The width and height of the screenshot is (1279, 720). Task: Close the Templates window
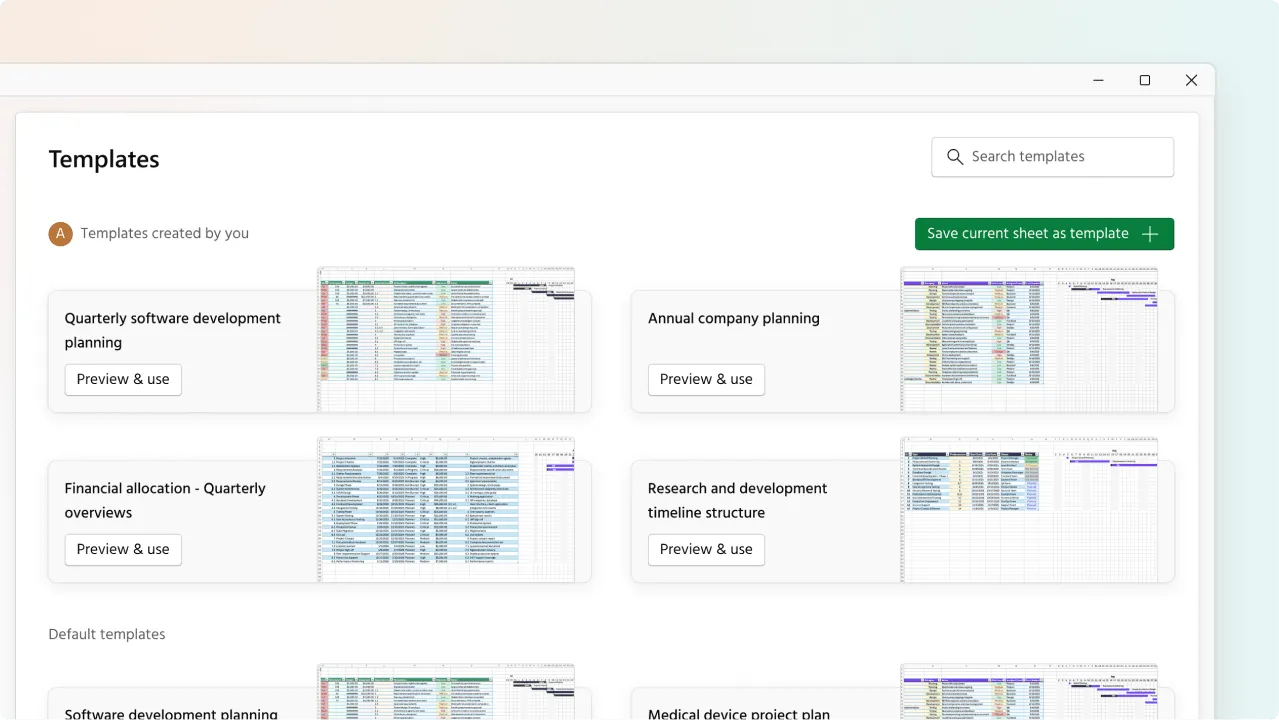click(x=1191, y=80)
